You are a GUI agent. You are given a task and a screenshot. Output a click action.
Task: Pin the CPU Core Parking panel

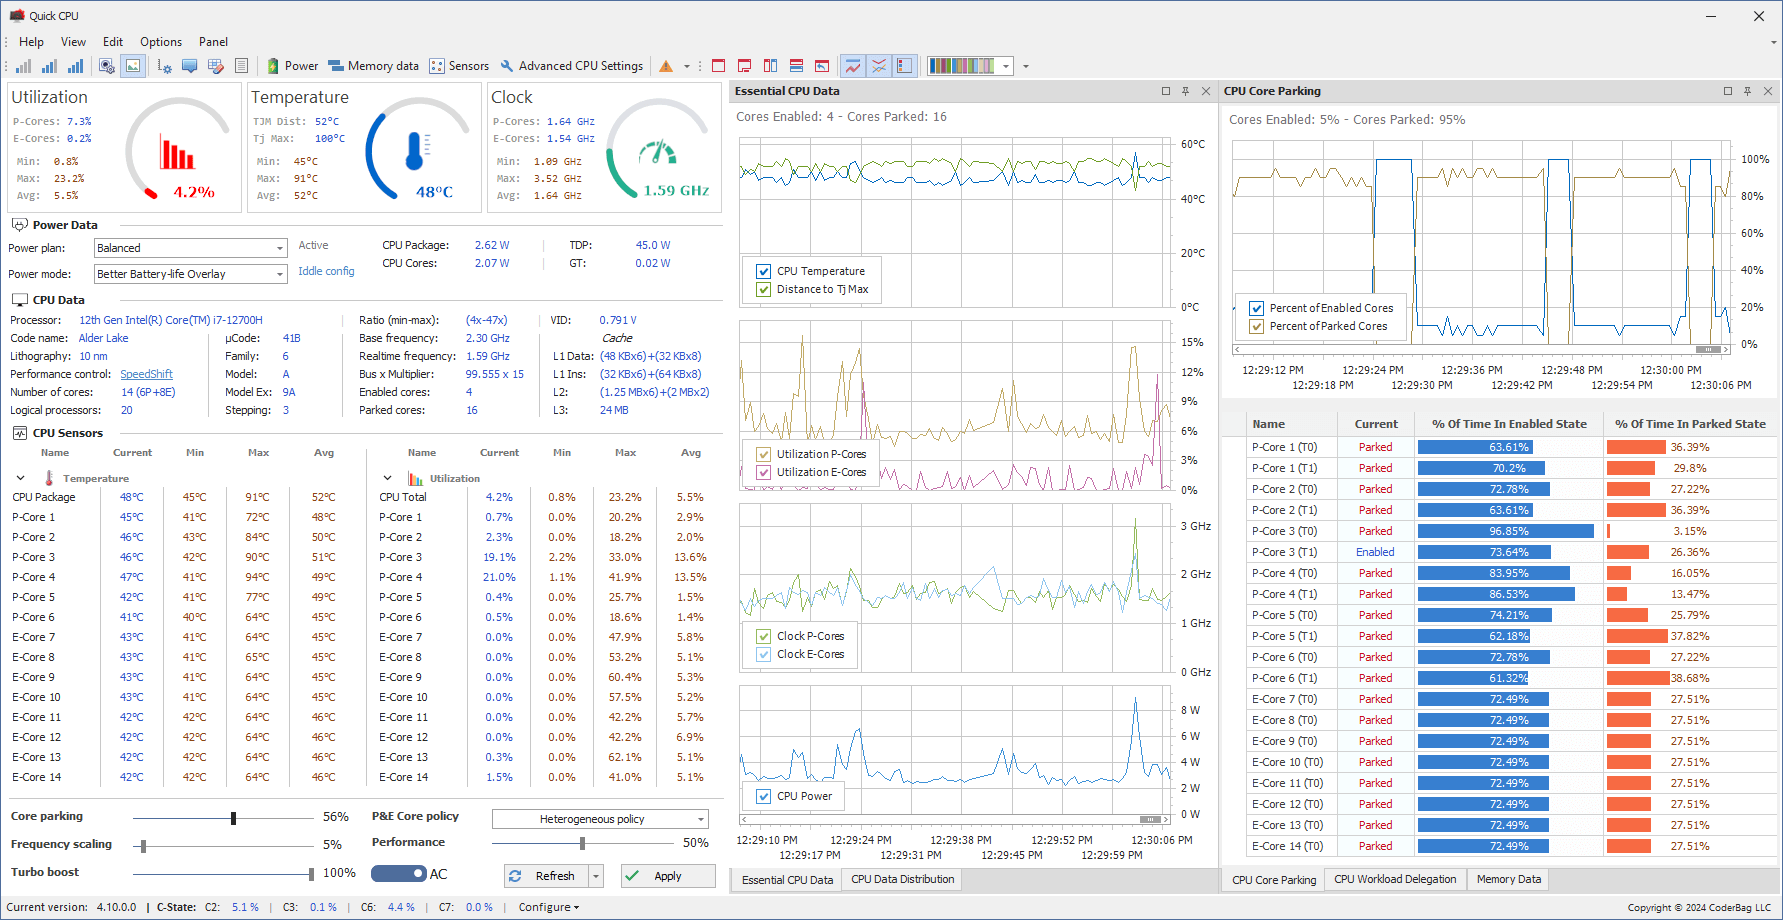pos(1747,91)
